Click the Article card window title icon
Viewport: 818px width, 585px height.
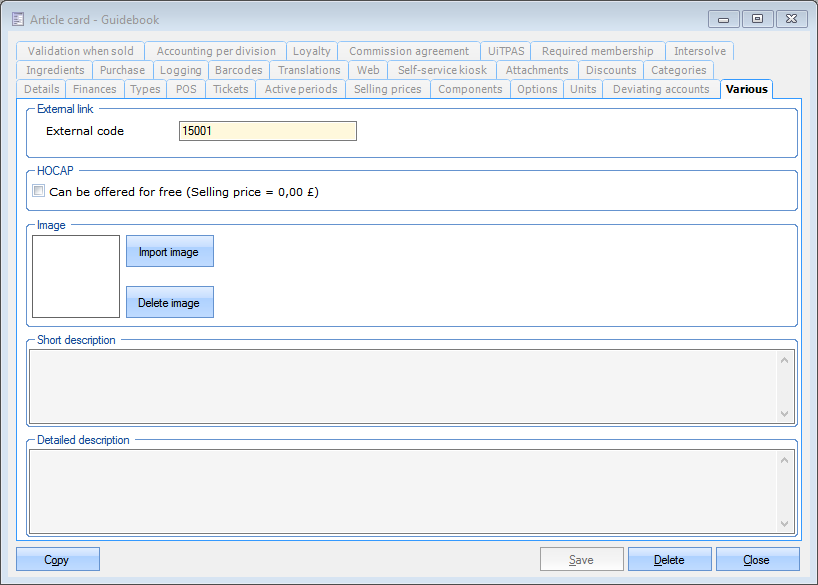17,20
